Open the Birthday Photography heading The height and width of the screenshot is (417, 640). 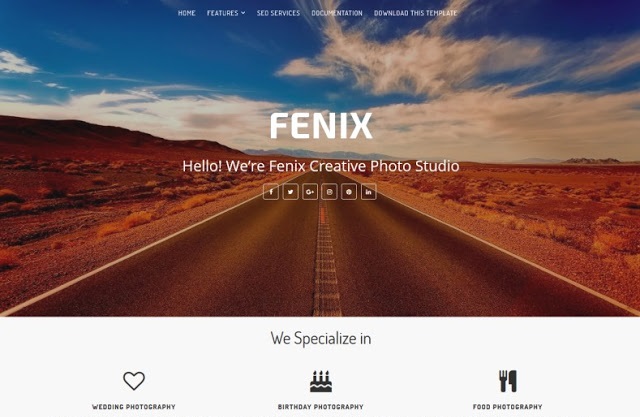[321, 407]
